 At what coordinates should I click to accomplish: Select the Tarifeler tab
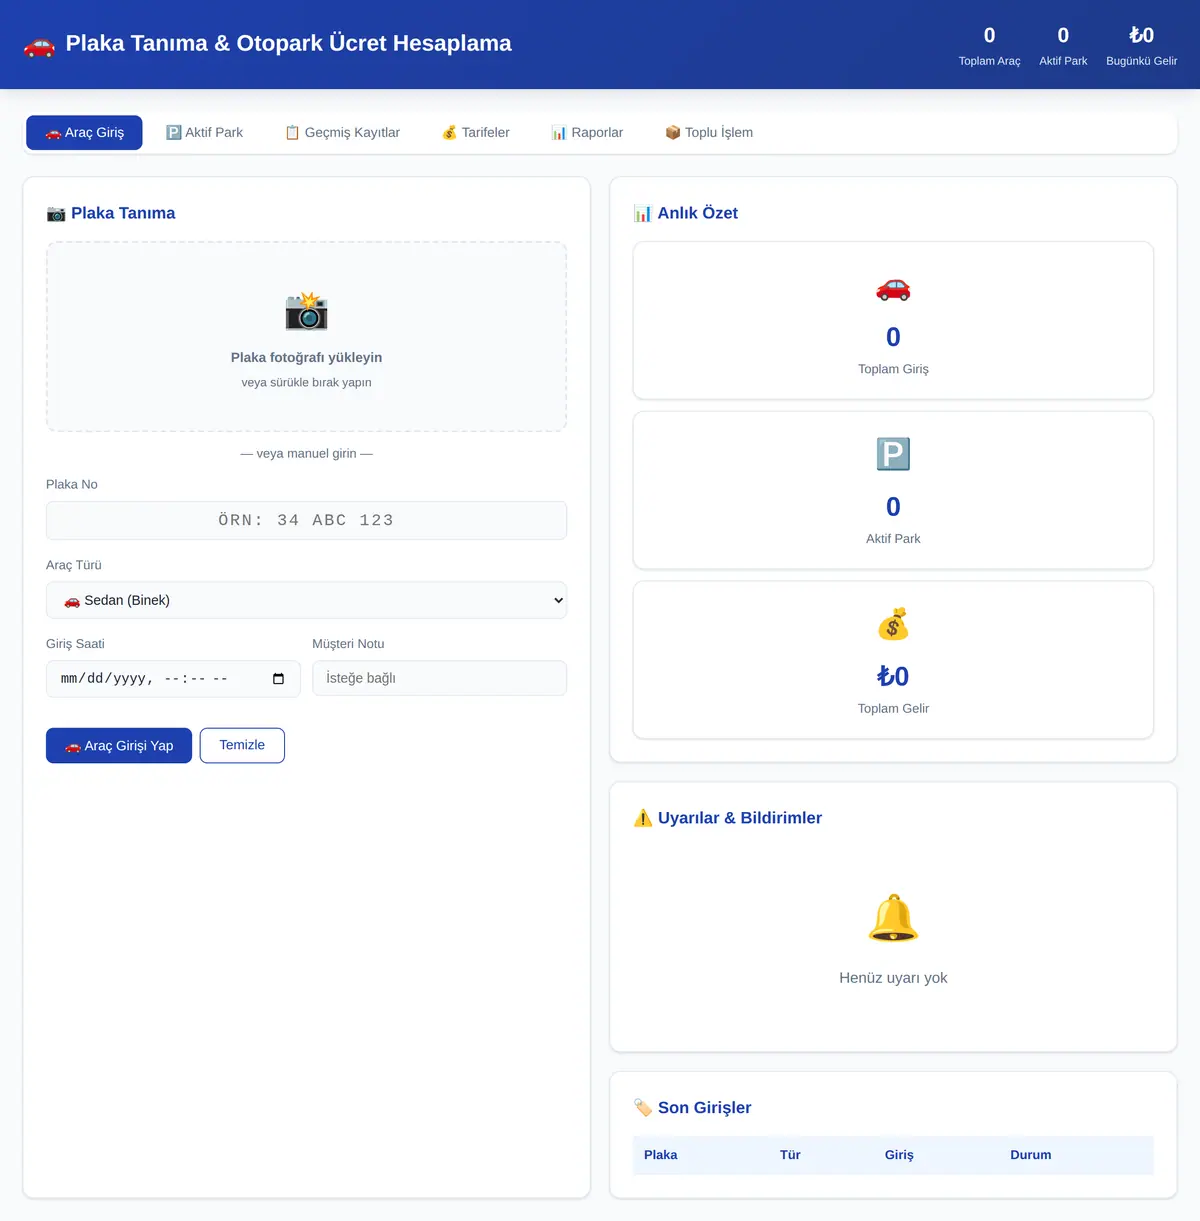(x=476, y=133)
